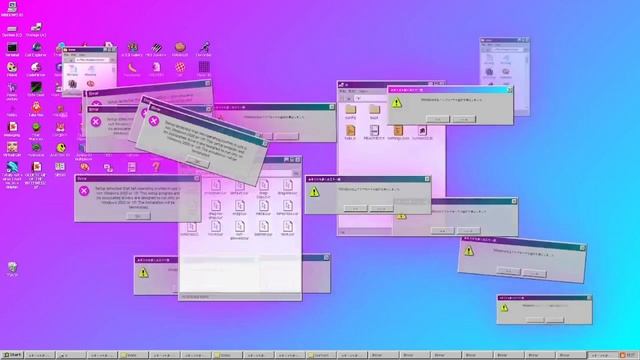Select the white document file in right explorer window
Image resolution: width=640 pixels, height=360 pixels.
[x=374, y=130]
